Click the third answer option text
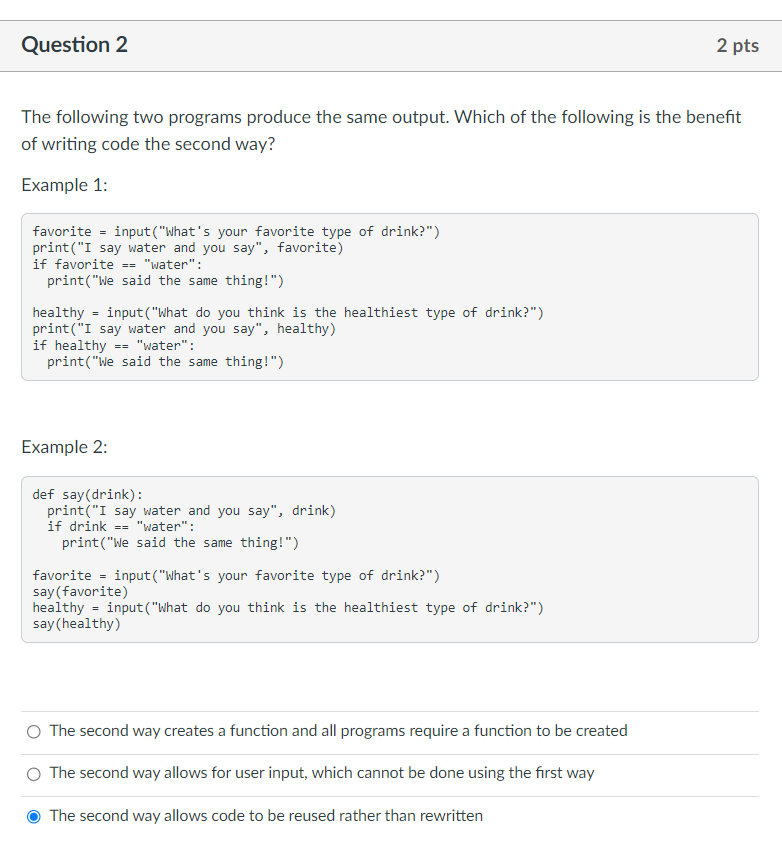This screenshot has height=858, width=782. pos(267,816)
